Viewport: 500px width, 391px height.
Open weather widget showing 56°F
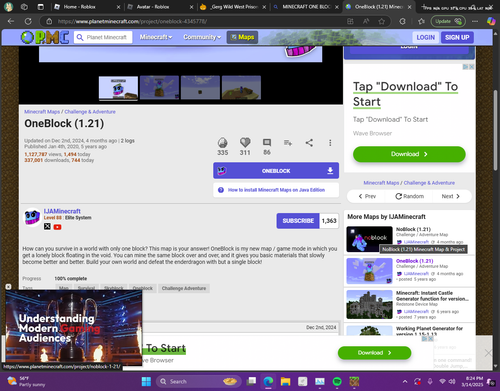[26, 381]
